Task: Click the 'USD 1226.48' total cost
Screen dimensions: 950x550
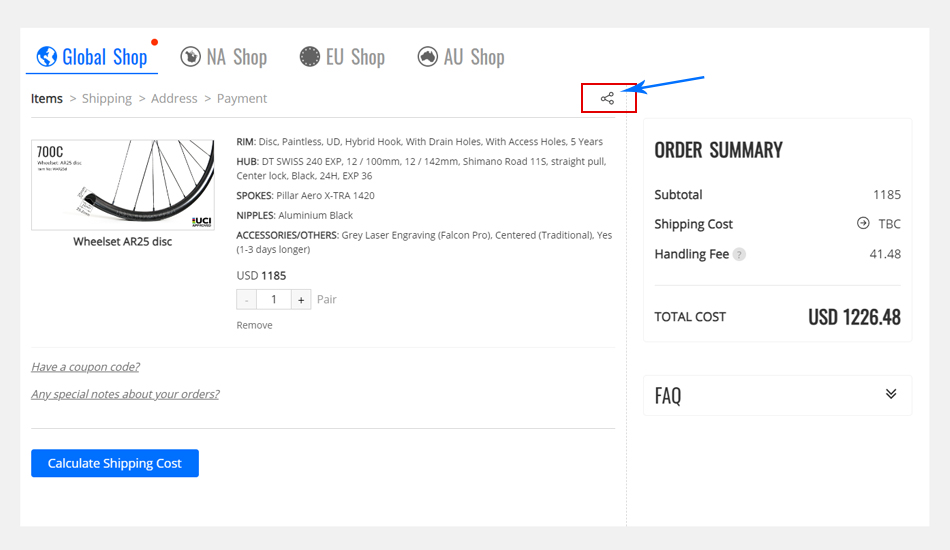Action: pyautogui.click(x=854, y=317)
